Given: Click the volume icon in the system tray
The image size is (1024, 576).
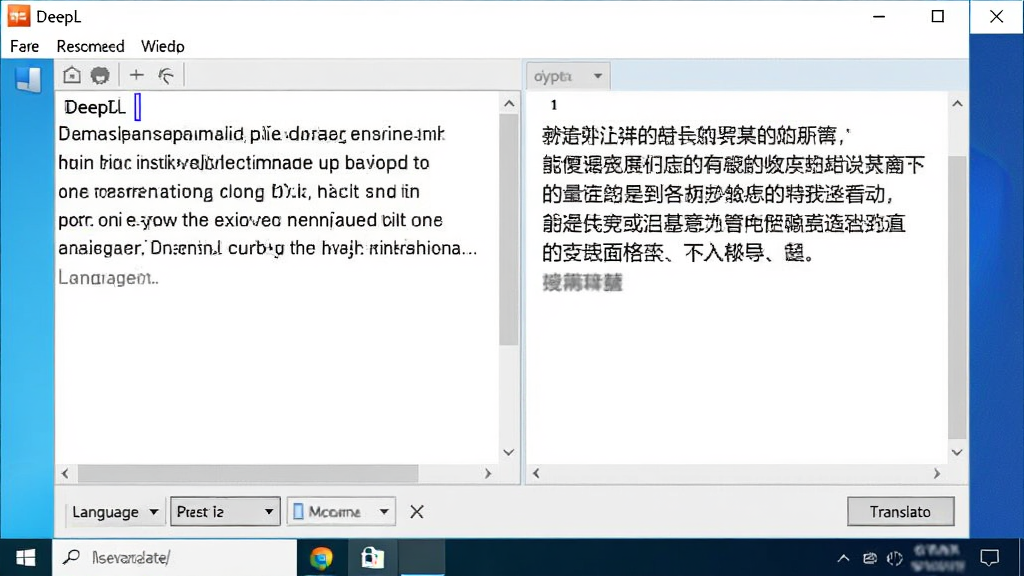Looking at the screenshot, I should tap(895, 558).
